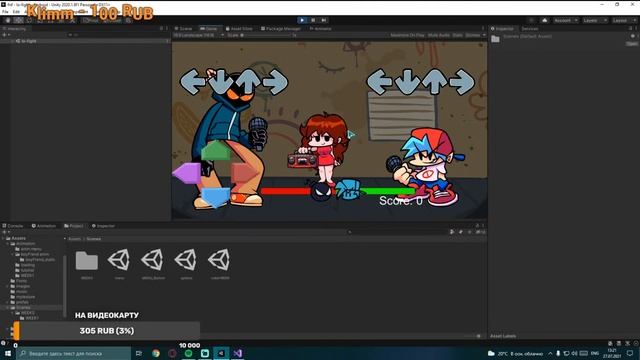Select the menu scene asset
This screenshot has height=360, width=640.
(x=119, y=260)
